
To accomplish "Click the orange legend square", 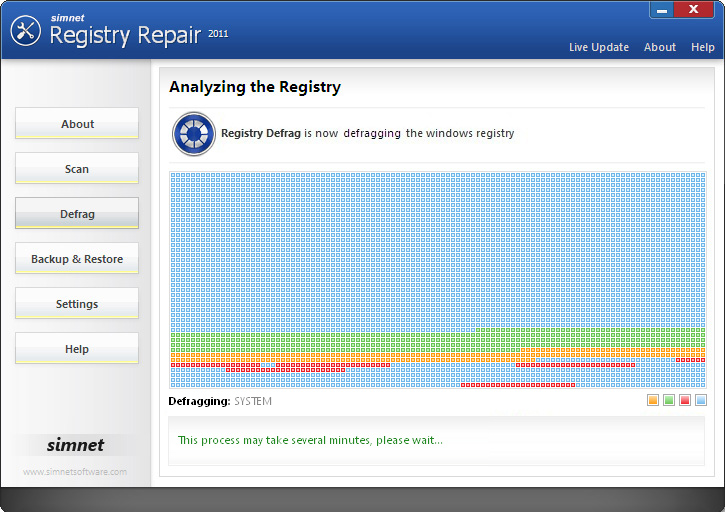I will pyautogui.click(x=653, y=401).
